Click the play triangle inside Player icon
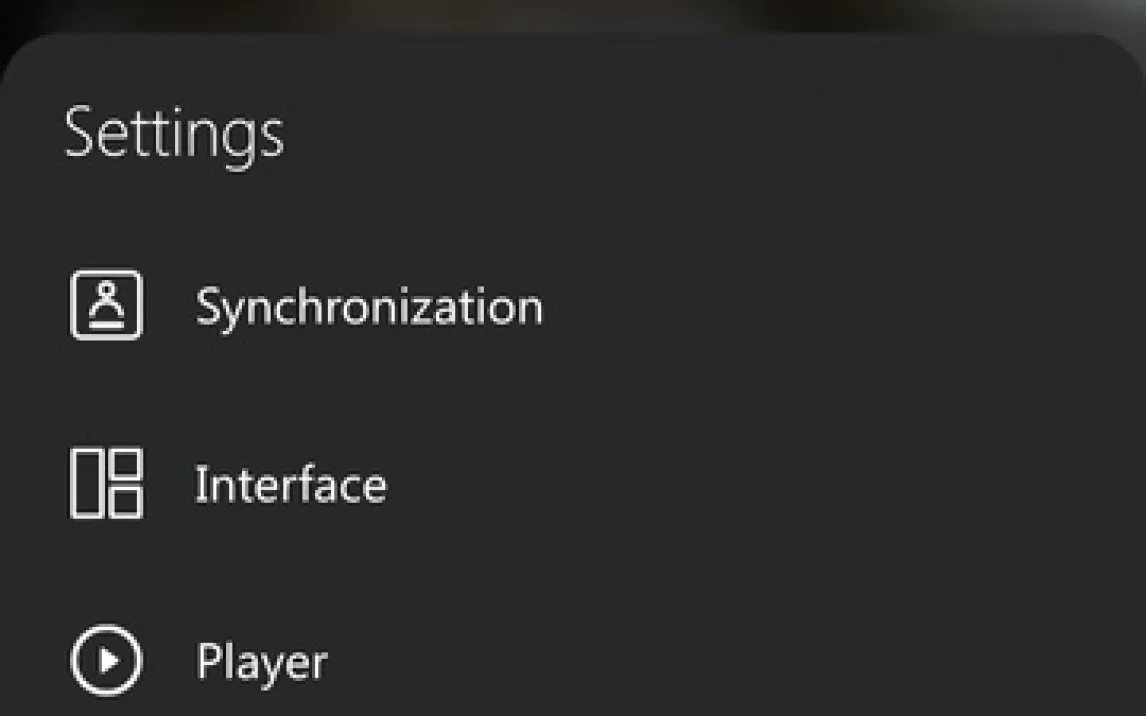 (x=109, y=660)
